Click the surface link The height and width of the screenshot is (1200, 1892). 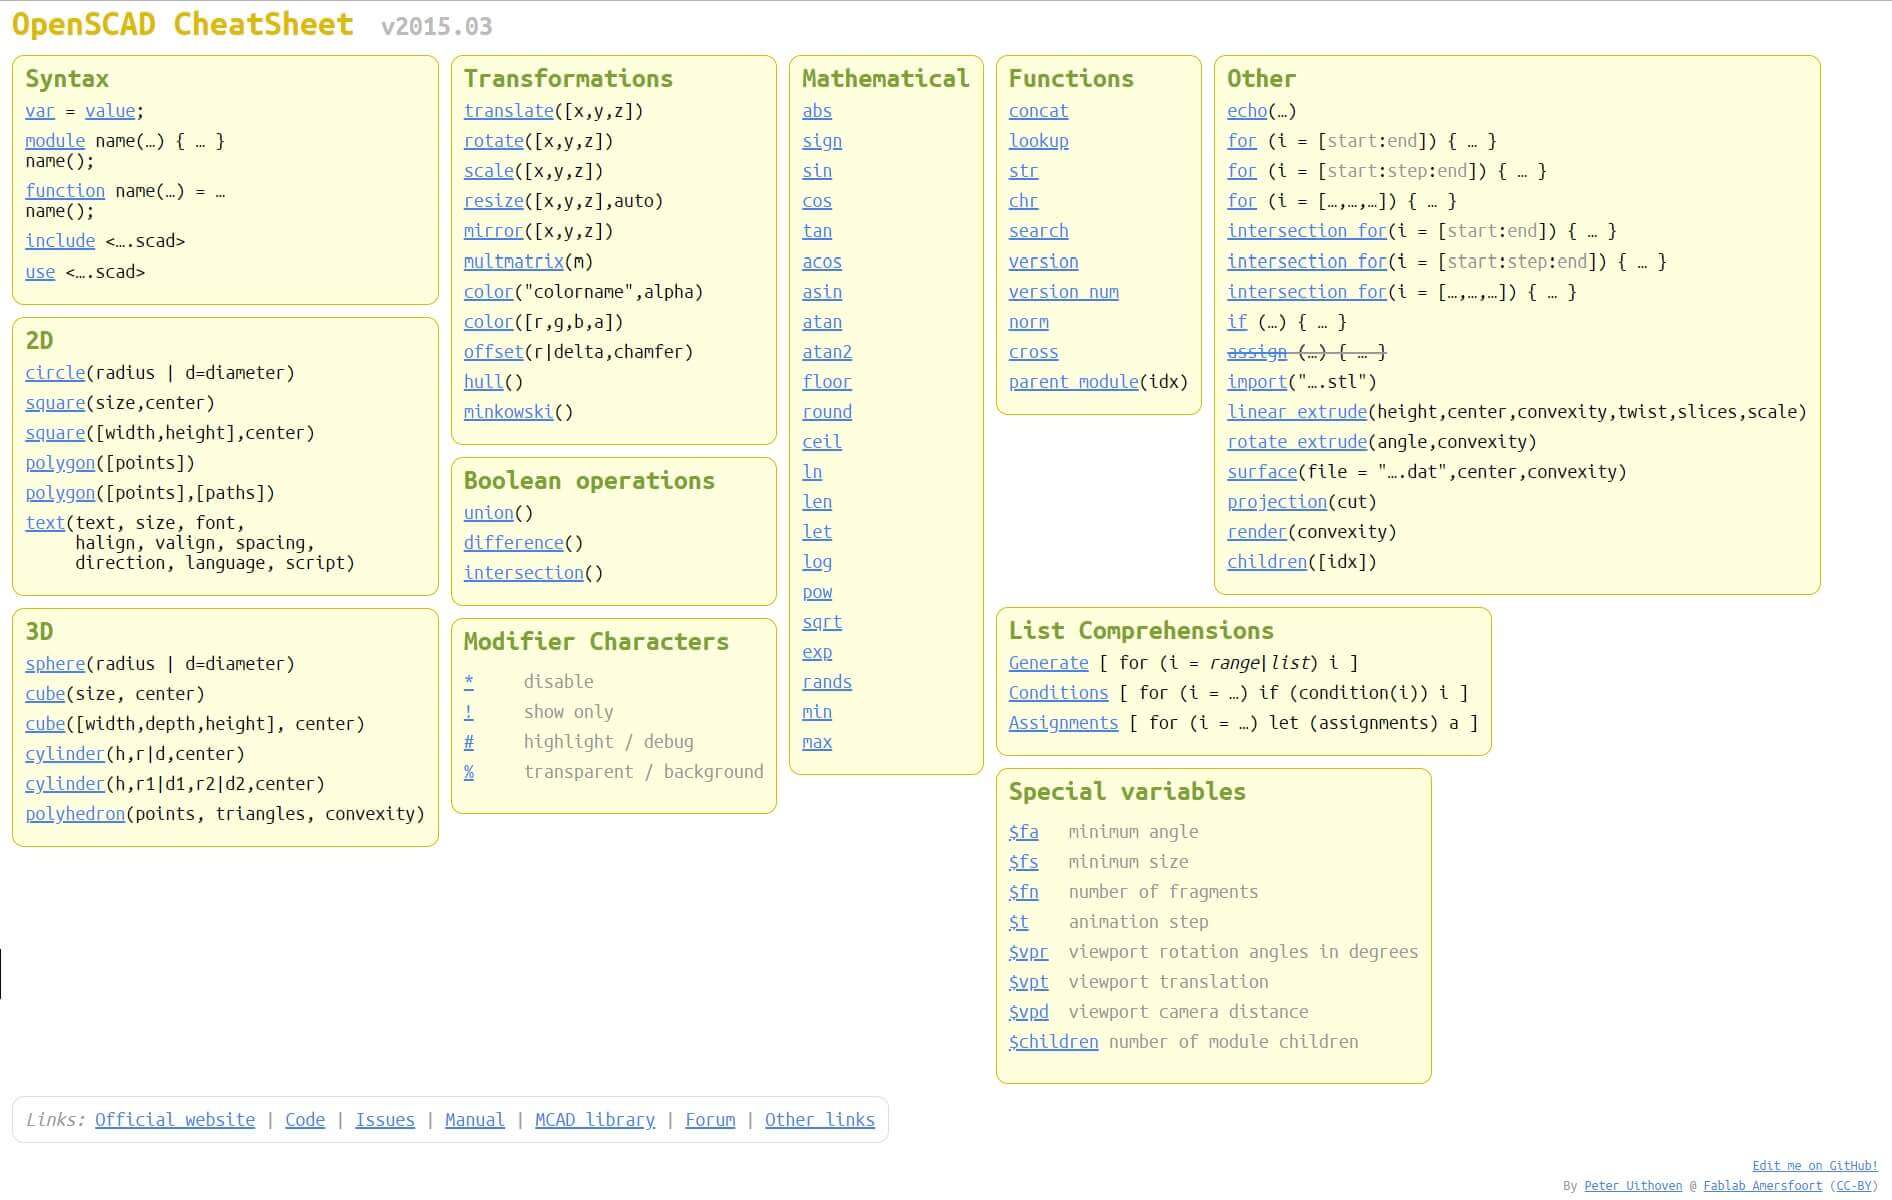click(x=1262, y=472)
